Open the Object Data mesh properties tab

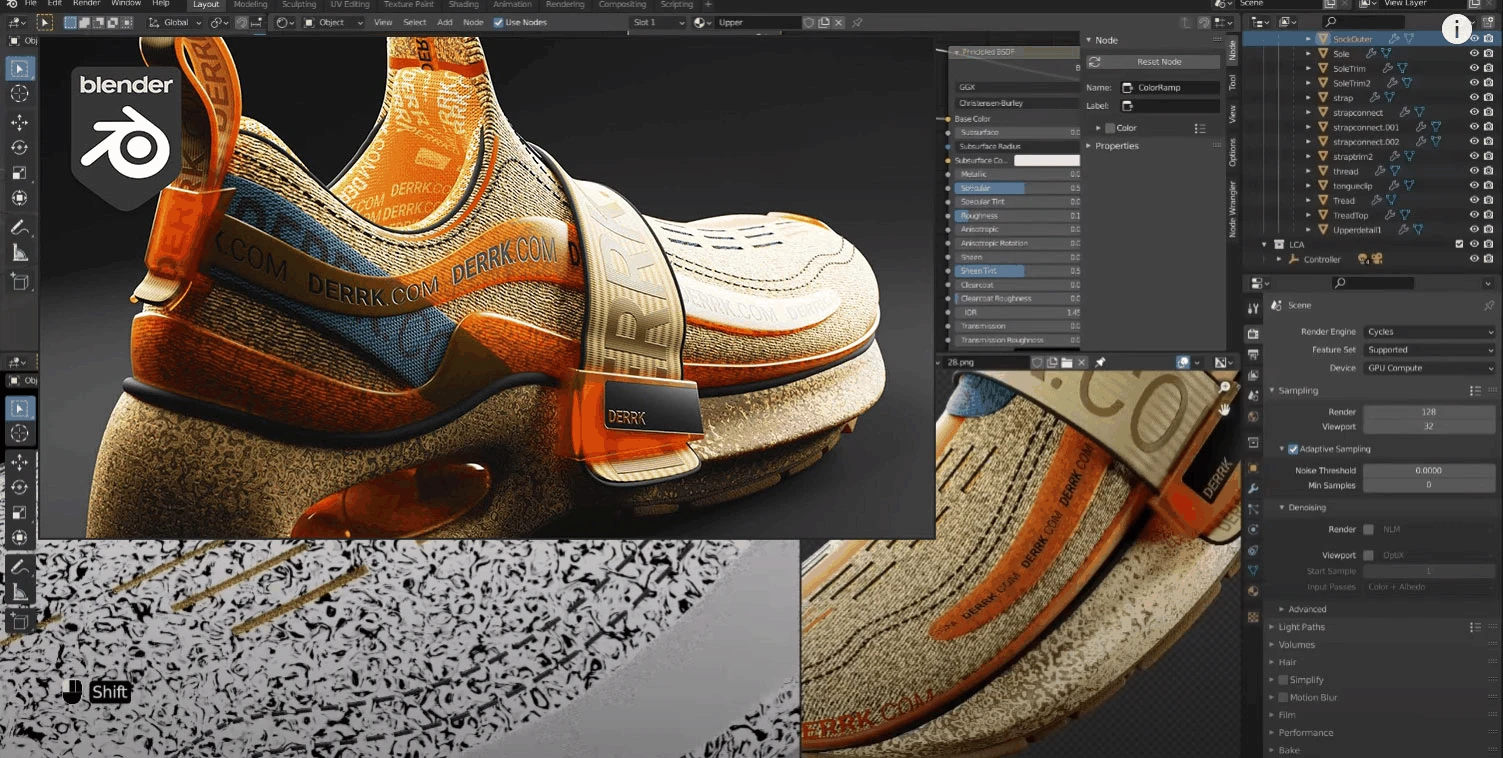pyautogui.click(x=1253, y=570)
